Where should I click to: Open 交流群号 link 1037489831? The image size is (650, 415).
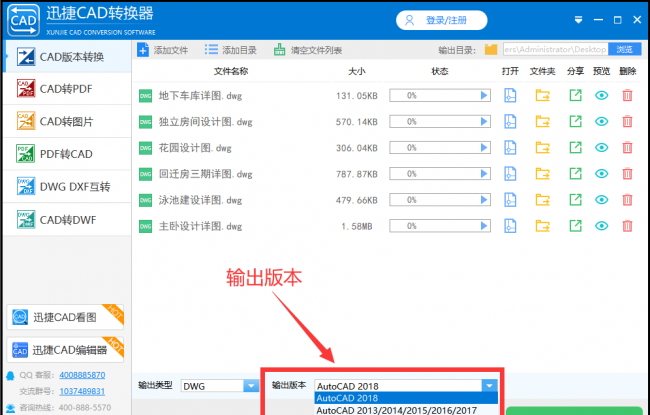pos(82,391)
